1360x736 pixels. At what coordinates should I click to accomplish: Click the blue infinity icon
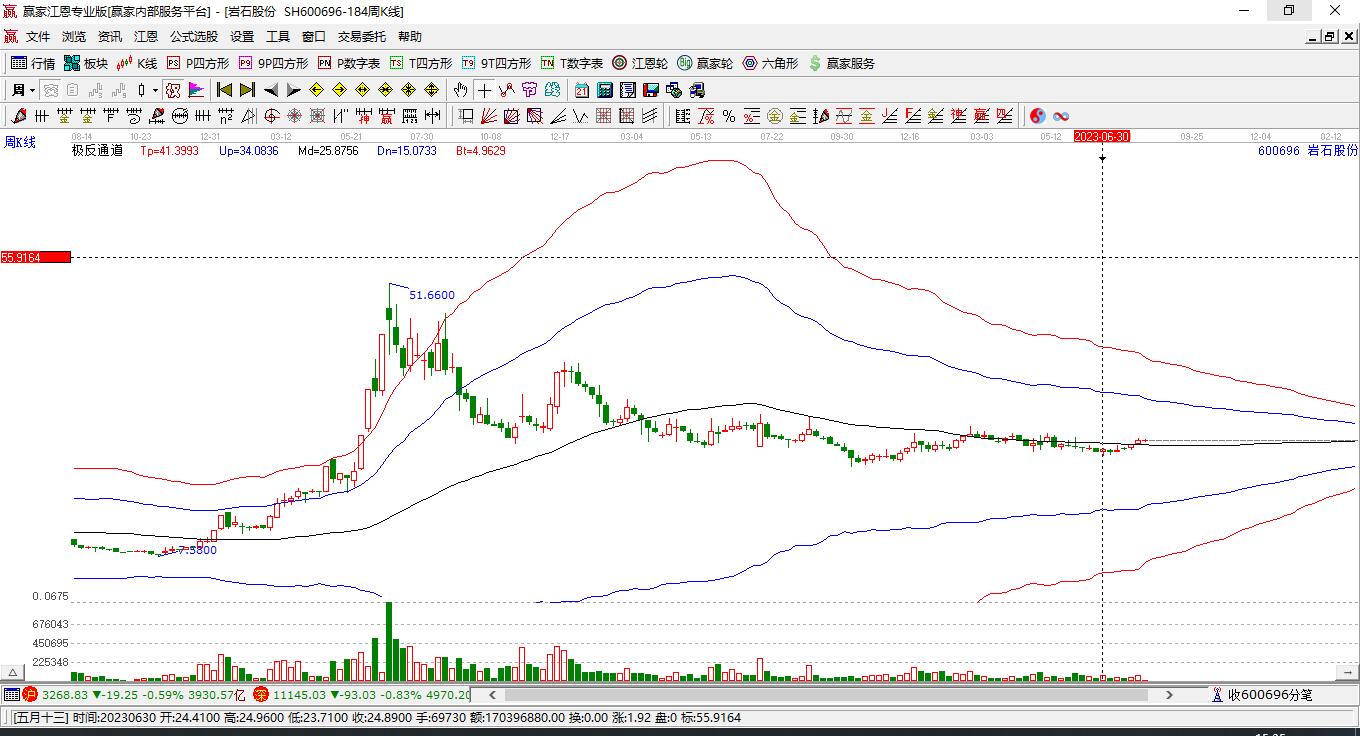(x=1061, y=116)
